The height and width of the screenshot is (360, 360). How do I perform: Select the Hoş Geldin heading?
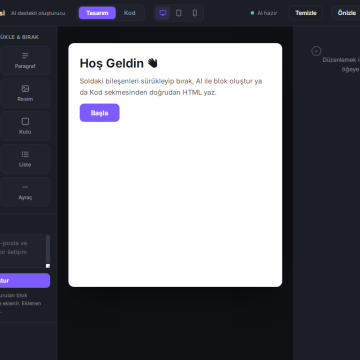click(x=119, y=63)
